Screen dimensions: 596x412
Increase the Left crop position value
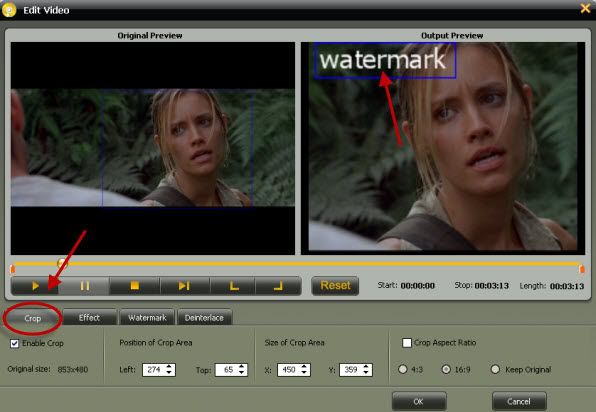pyautogui.click(x=169, y=367)
